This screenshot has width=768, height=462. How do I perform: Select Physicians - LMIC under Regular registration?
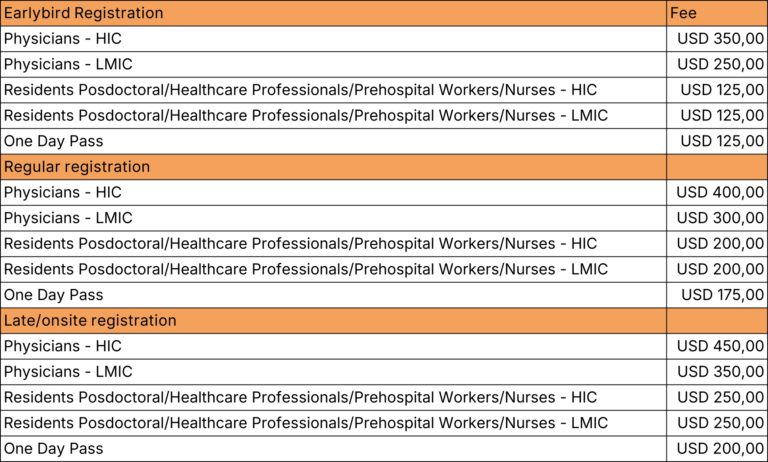(x=68, y=218)
